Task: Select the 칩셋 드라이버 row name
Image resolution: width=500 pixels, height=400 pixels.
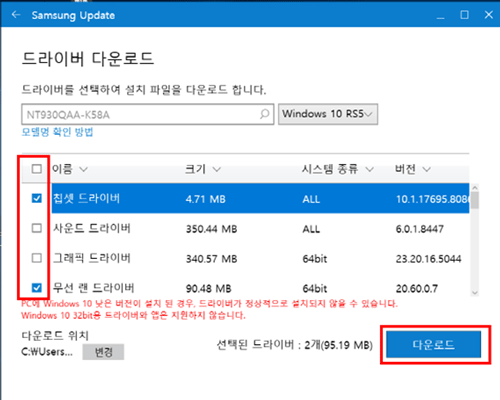Action: pos(86,198)
